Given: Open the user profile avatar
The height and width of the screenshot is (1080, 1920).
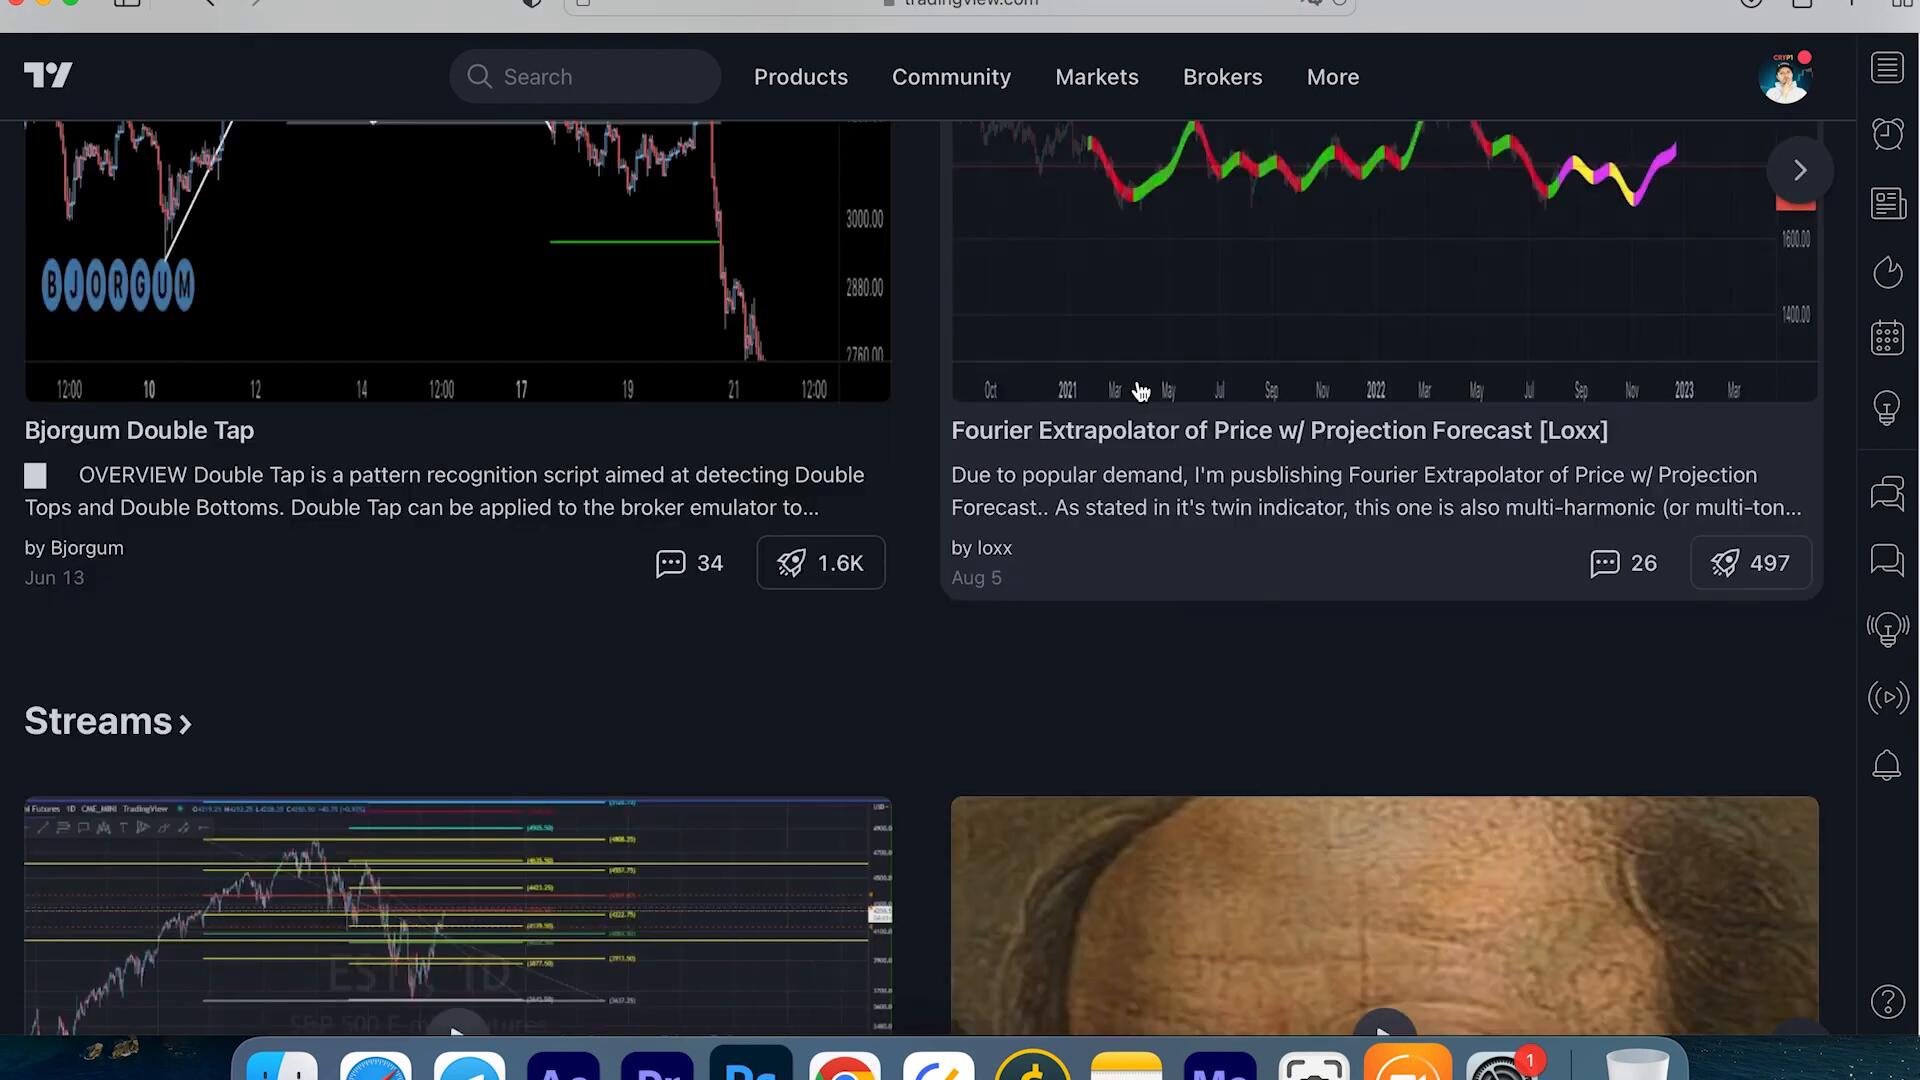Looking at the screenshot, I should 1784,78.
